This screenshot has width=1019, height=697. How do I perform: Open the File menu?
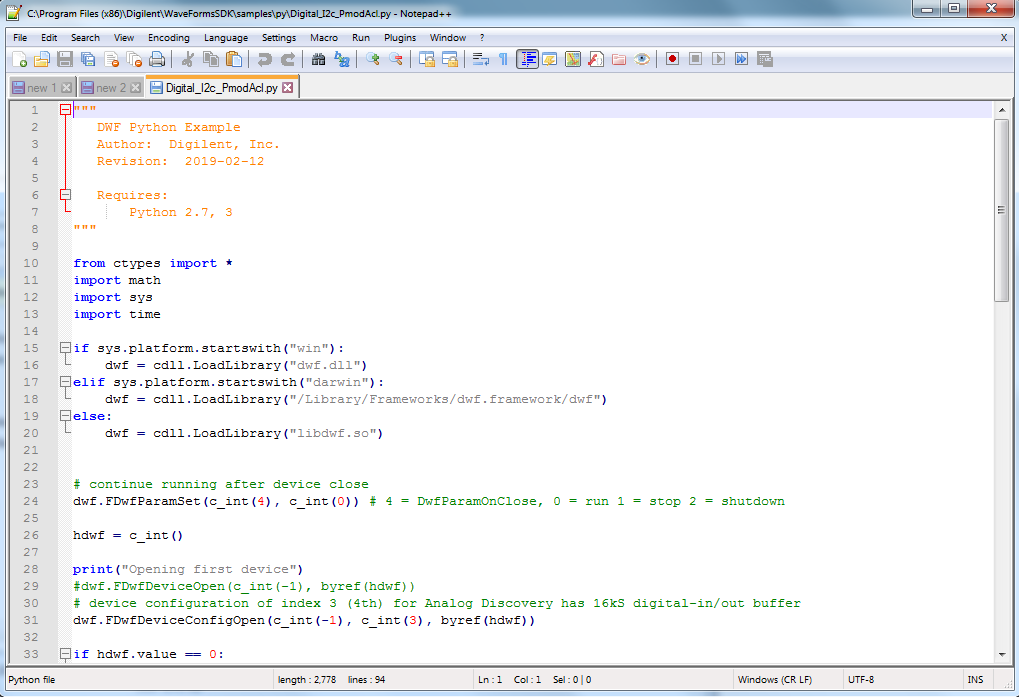[20, 38]
